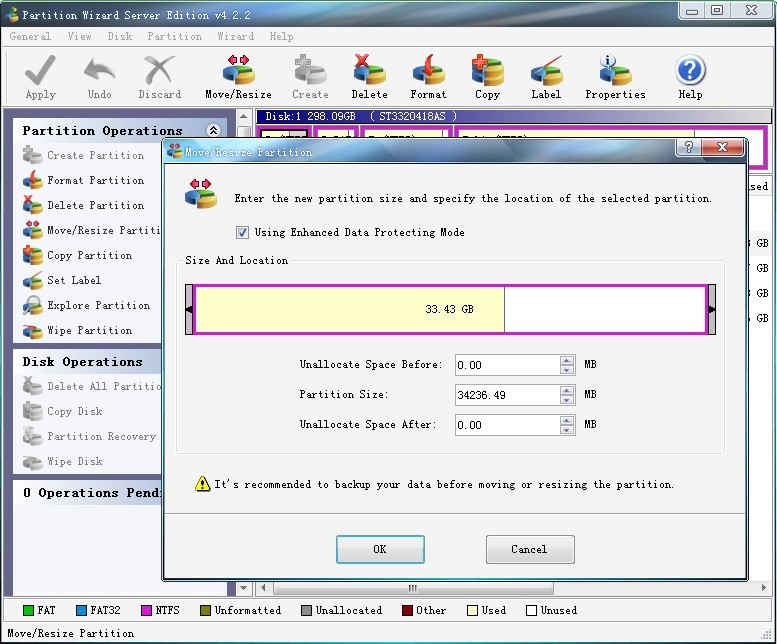This screenshot has height=644, width=777.
Task: Confirm resize with OK button
Action: click(380, 549)
